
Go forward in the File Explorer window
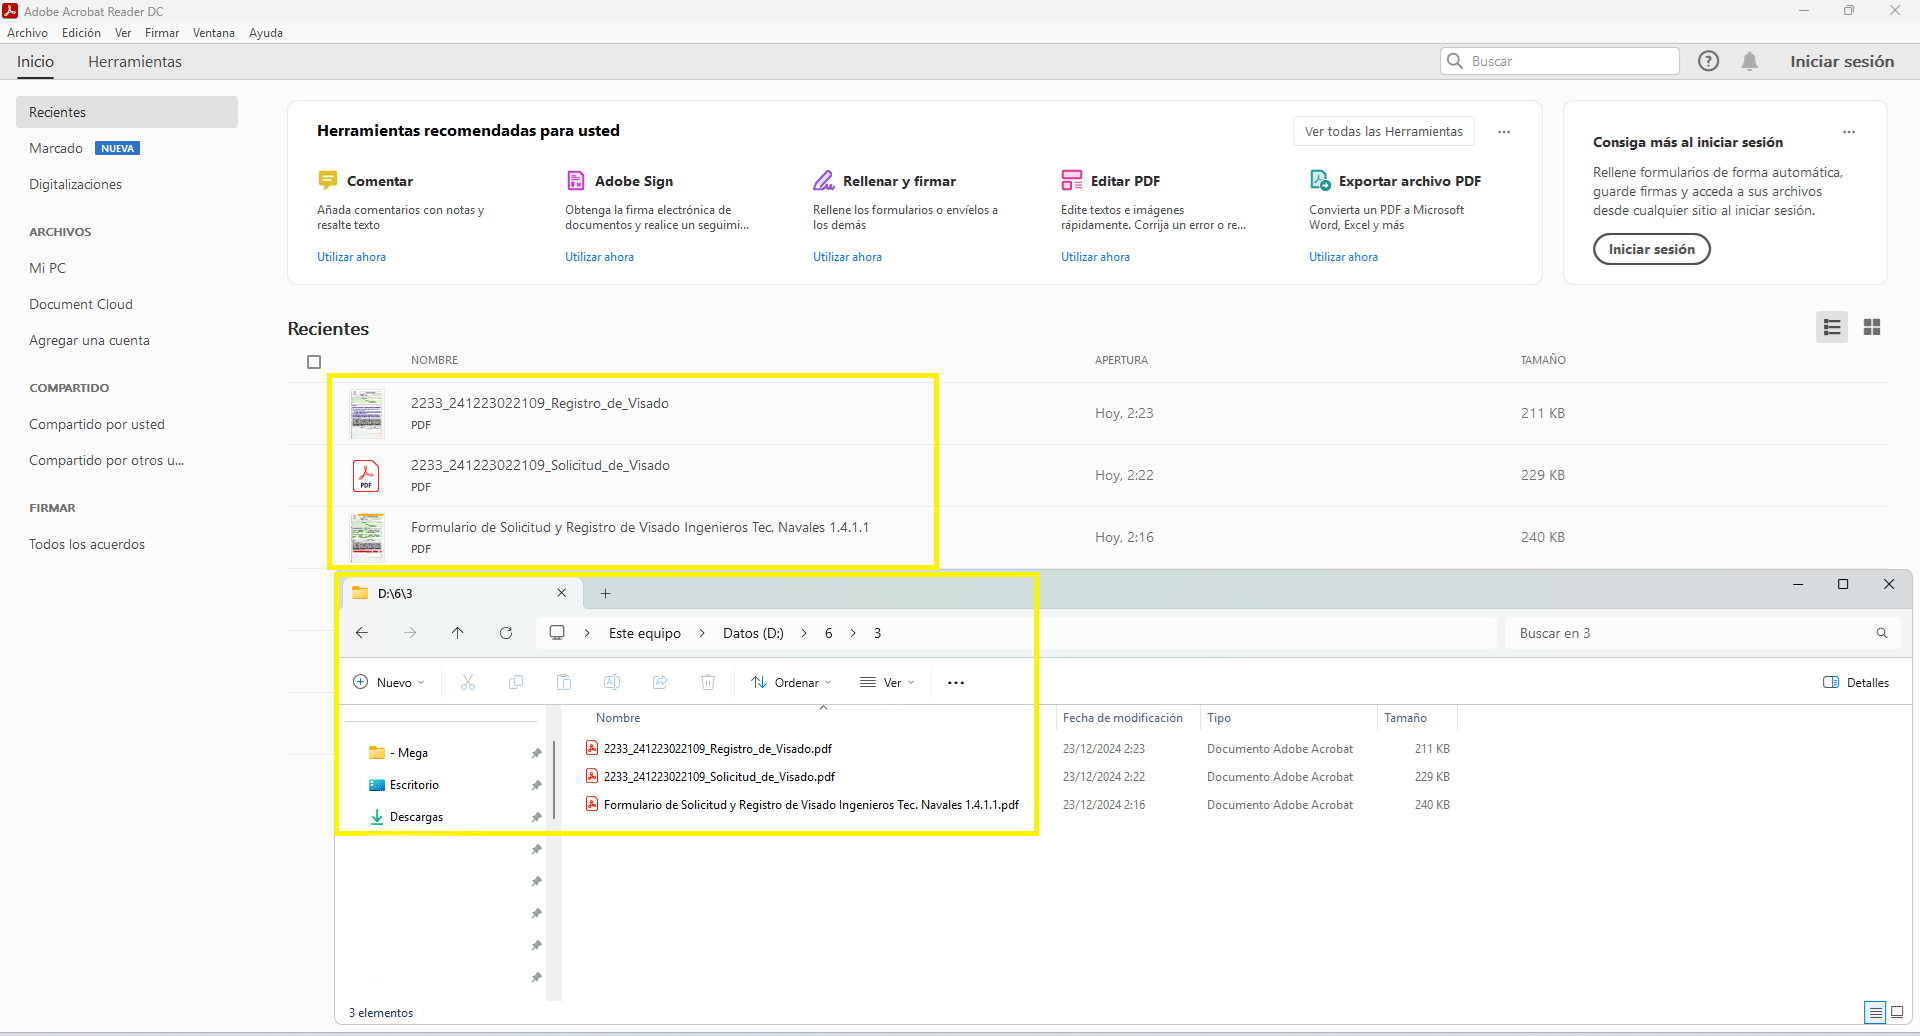(x=410, y=633)
